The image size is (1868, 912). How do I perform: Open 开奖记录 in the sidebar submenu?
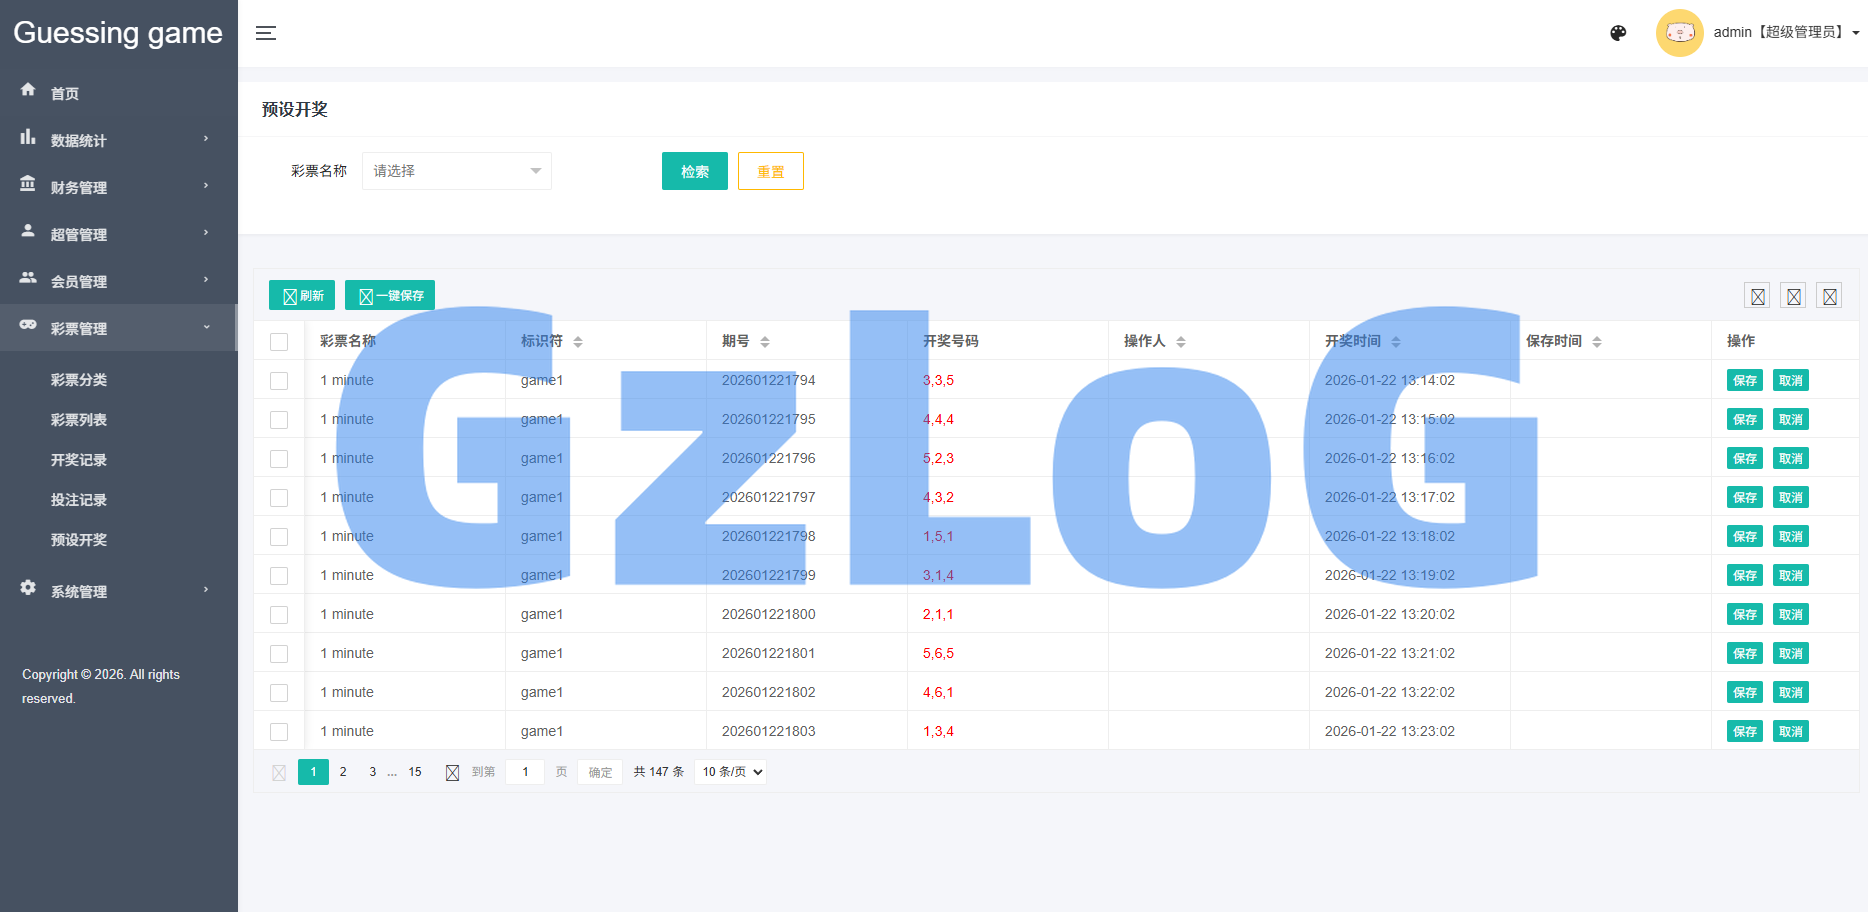[x=79, y=460]
